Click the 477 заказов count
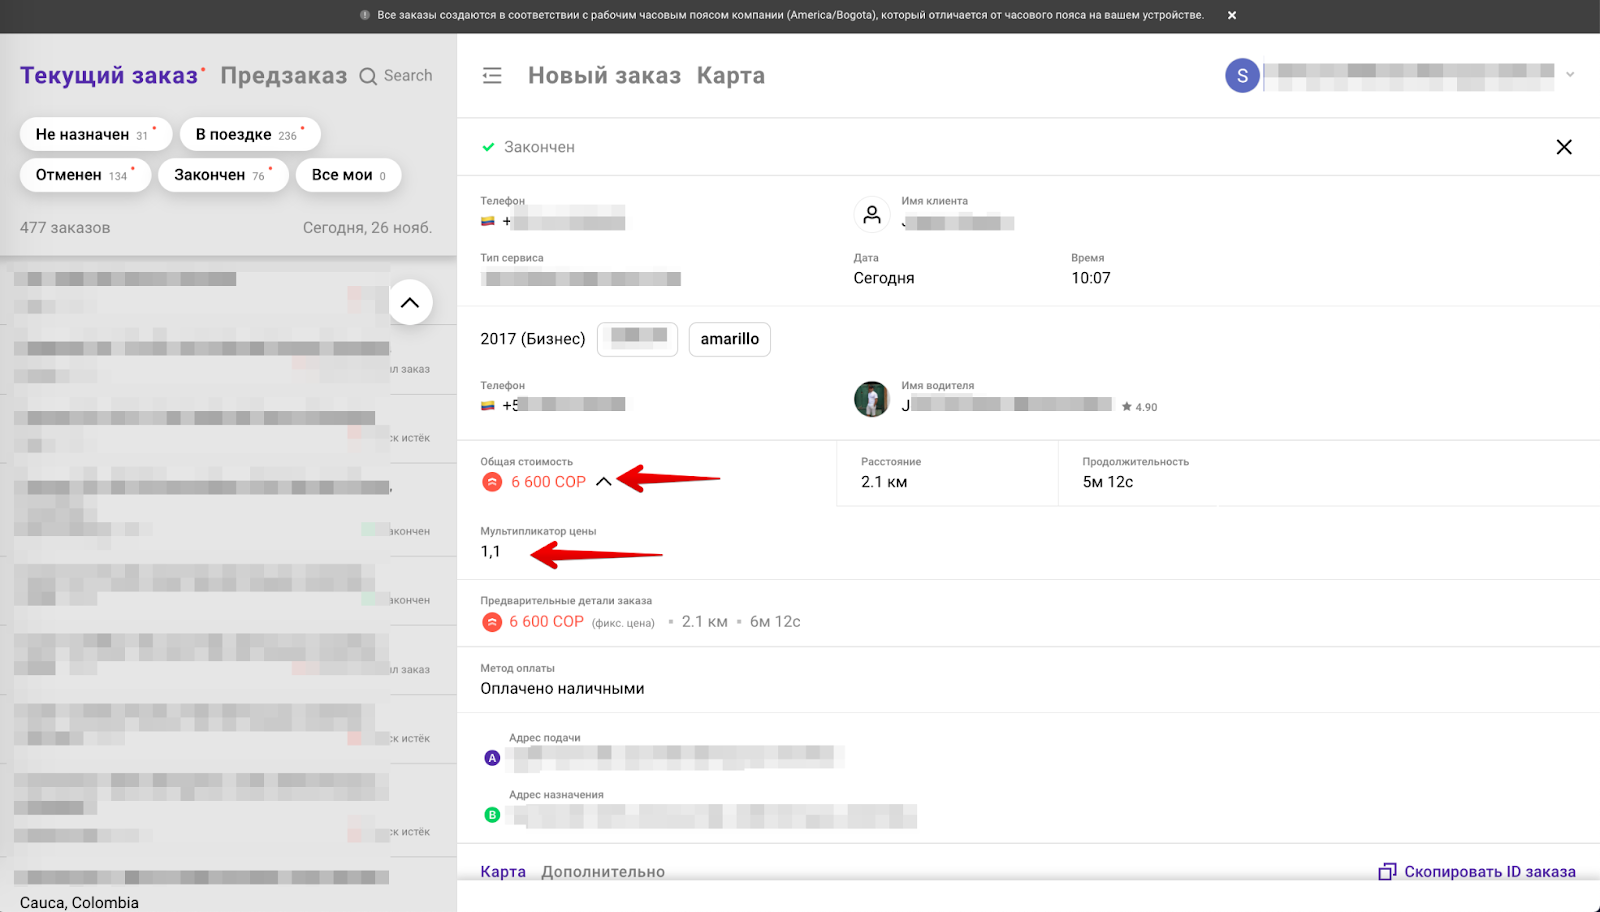This screenshot has height=912, width=1600. pos(65,228)
